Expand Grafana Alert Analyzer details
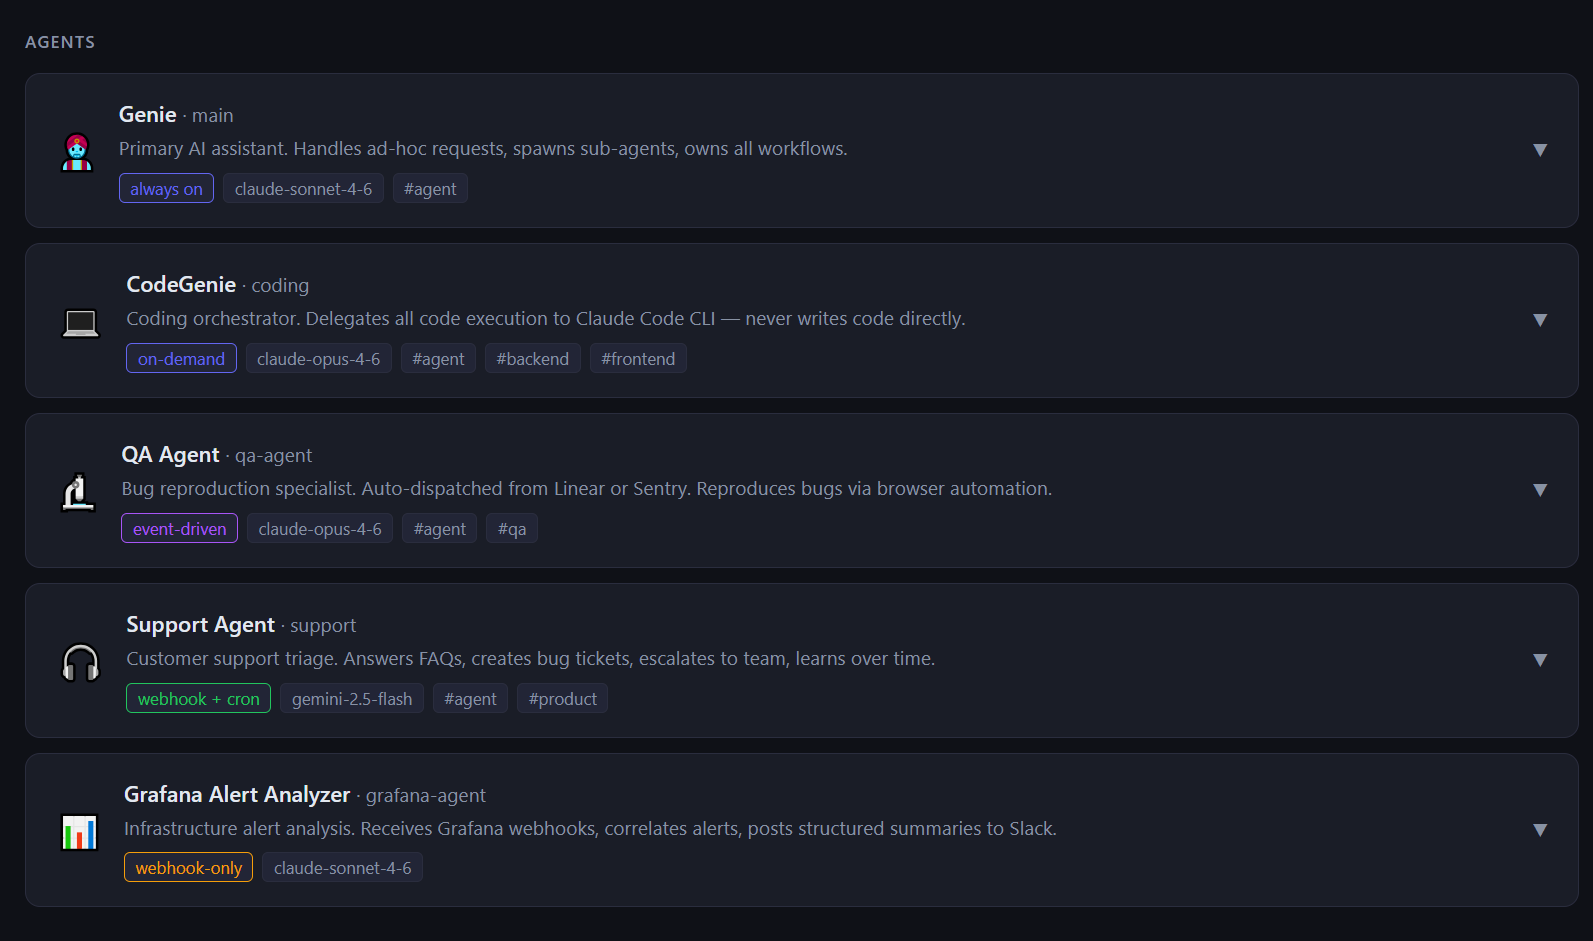Viewport: 1593px width, 941px height. click(1539, 830)
